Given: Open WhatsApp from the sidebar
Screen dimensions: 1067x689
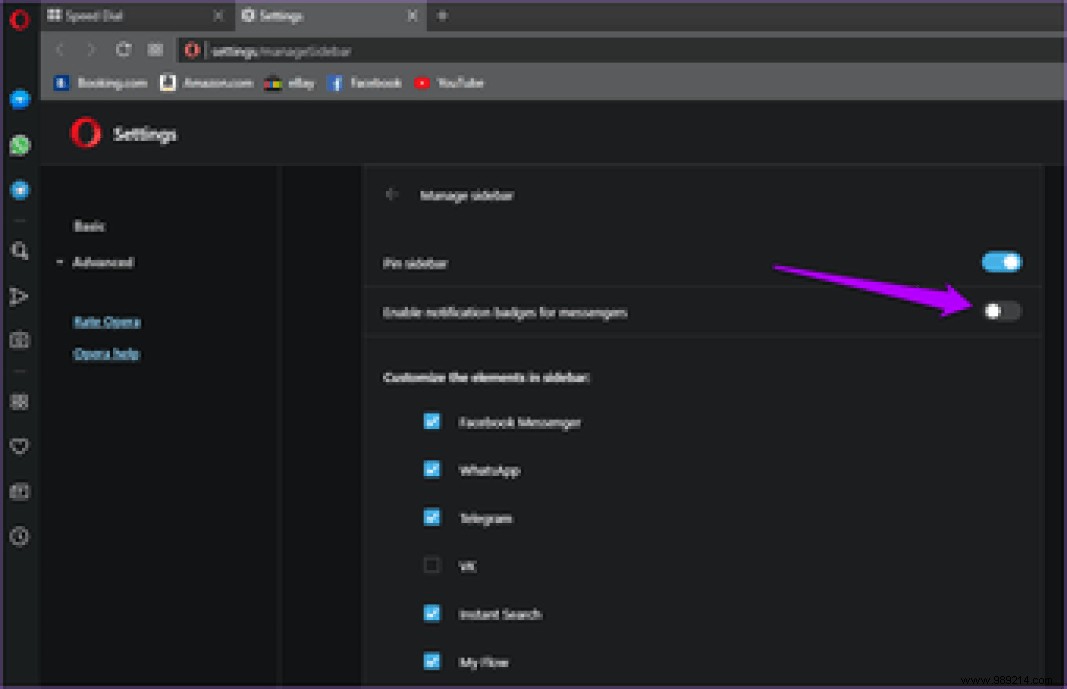Looking at the screenshot, I should 19,145.
